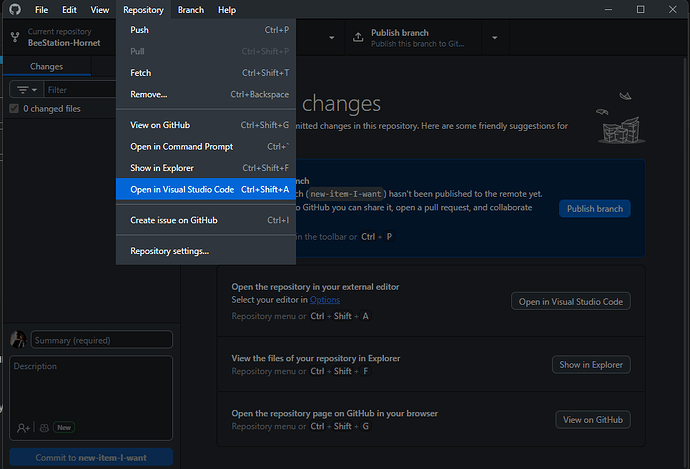Open the Options link for editor selection
Screen dimensions: 690x469
325,300
